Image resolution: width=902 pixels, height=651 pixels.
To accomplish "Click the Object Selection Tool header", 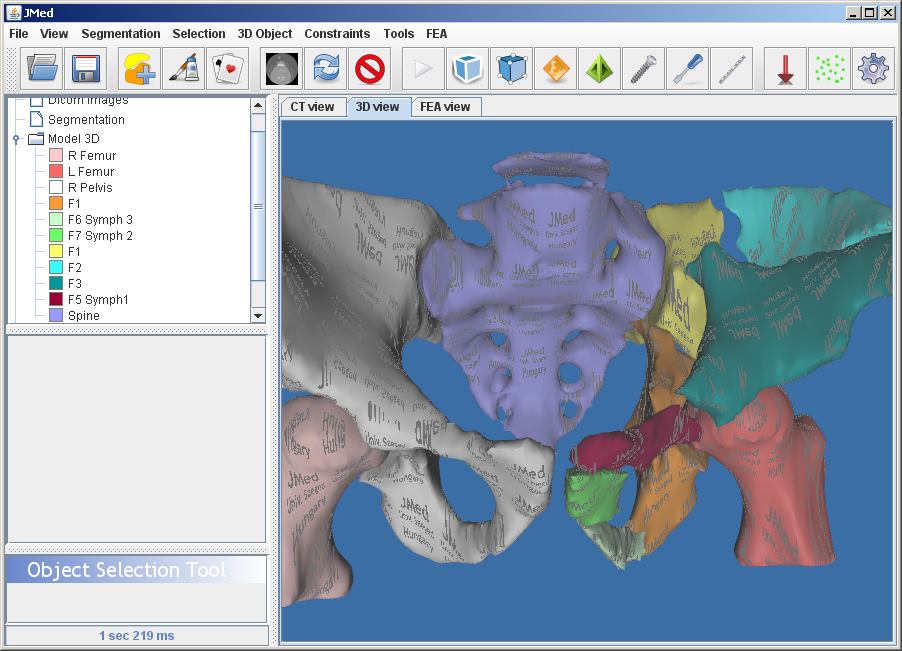I will pyautogui.click(x=136, y=570).
